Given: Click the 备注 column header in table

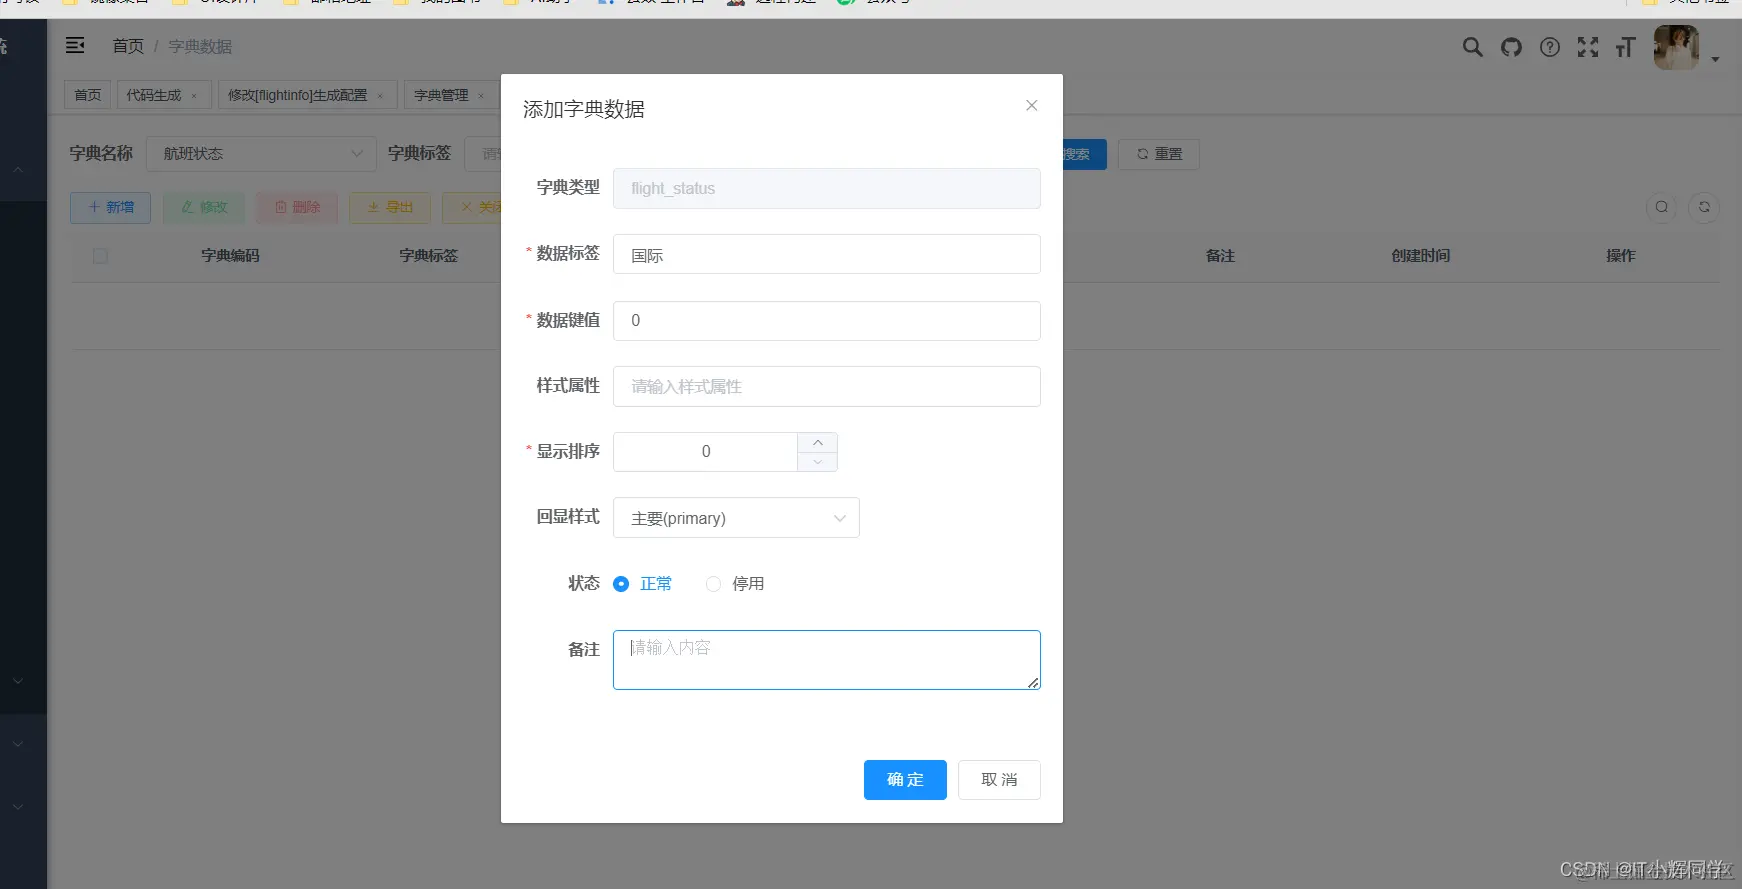Looking at the screenshot, I should pos(1220,256).
